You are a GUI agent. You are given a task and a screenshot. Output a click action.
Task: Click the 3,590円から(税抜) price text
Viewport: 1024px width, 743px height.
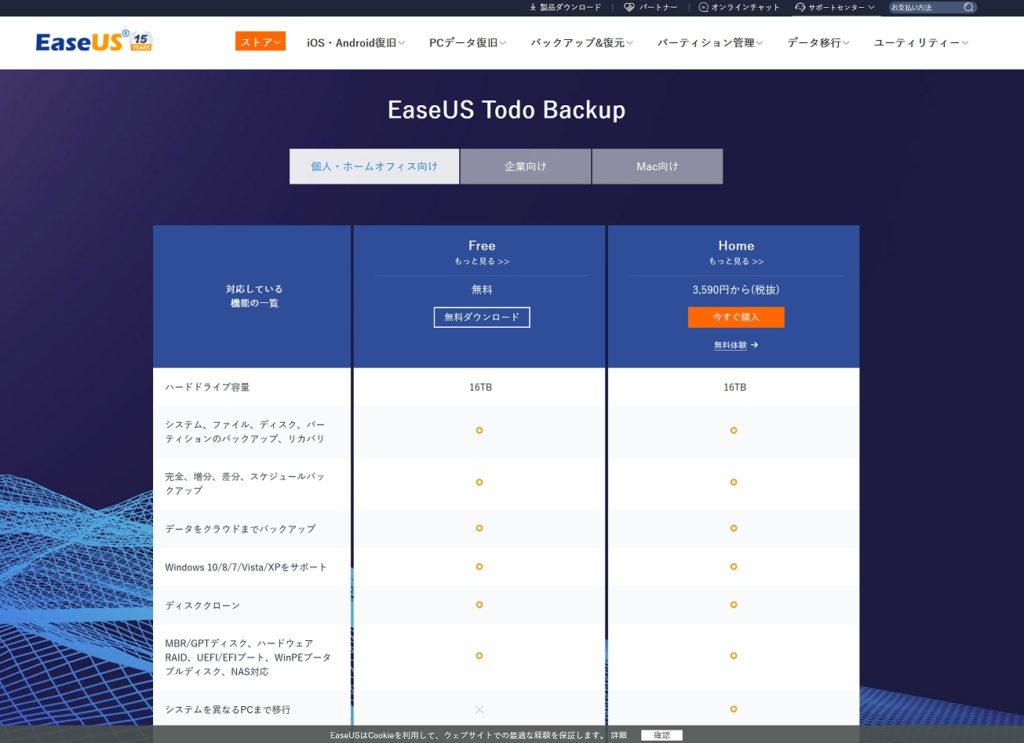tap(736, 289)
